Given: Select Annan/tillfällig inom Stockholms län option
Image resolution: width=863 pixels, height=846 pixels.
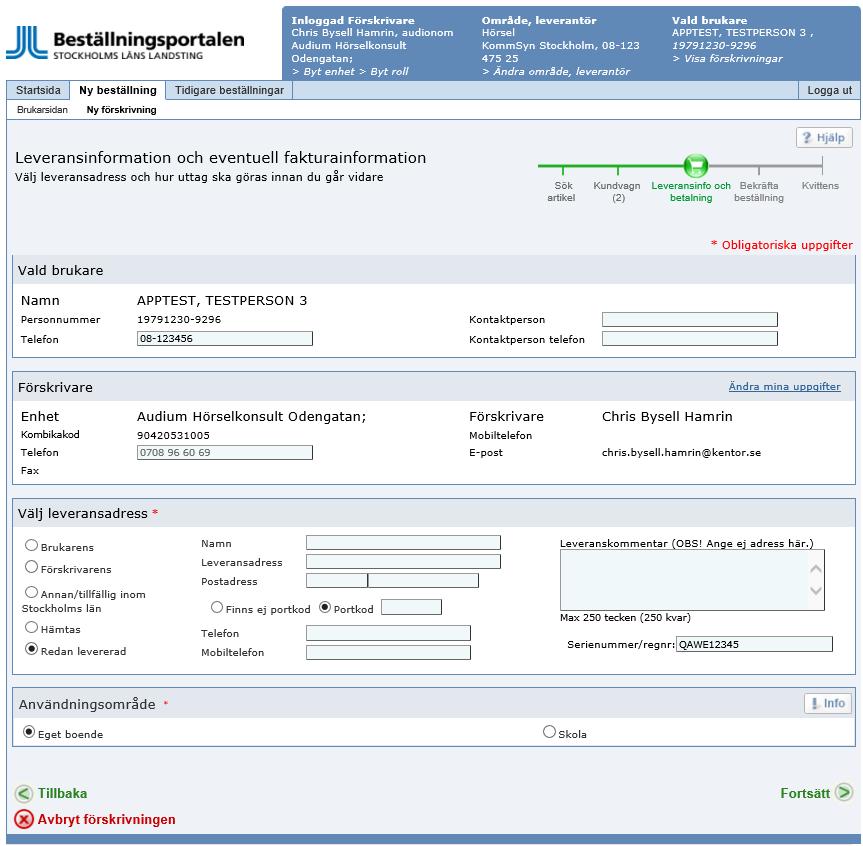Looking at the screenshot, I should click(x=31, y=592).
